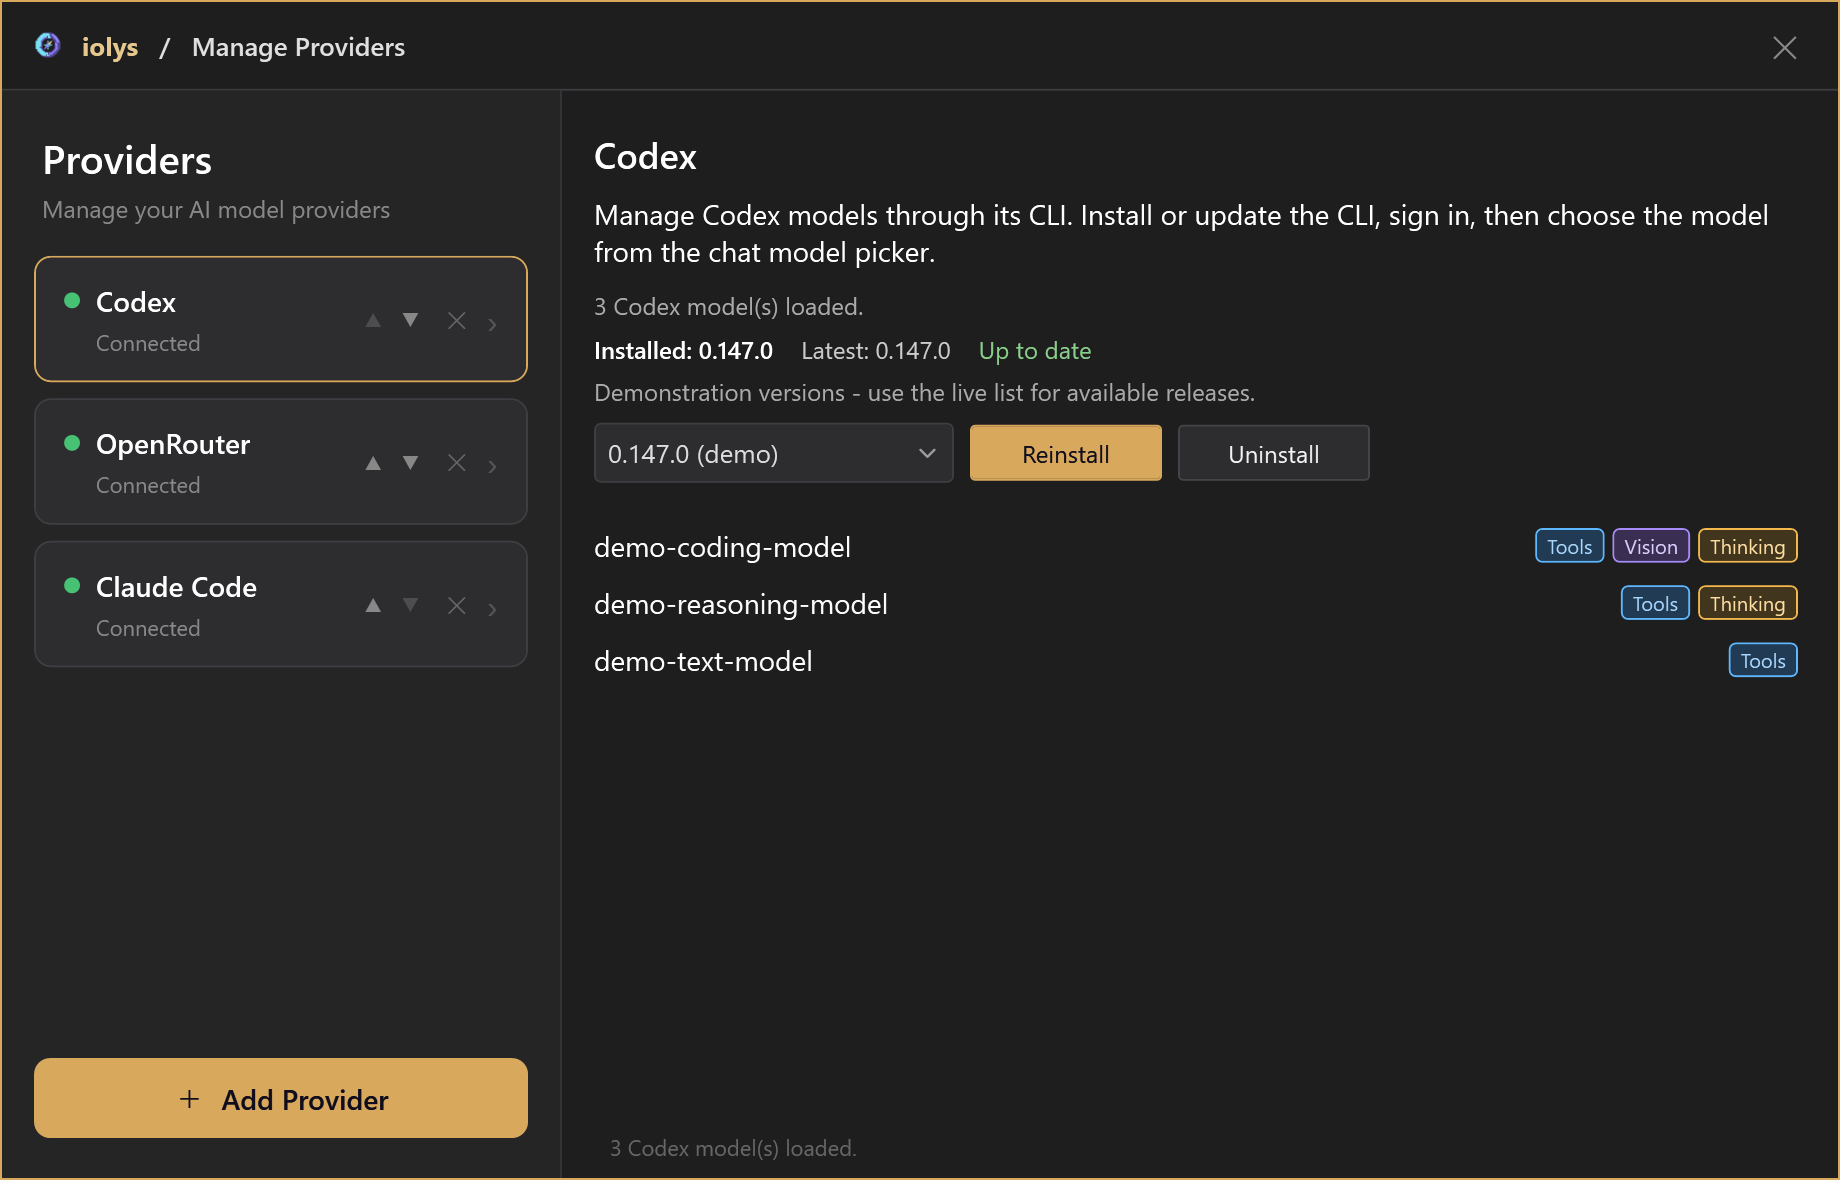Move Codex provider up

tap(373, 320)
